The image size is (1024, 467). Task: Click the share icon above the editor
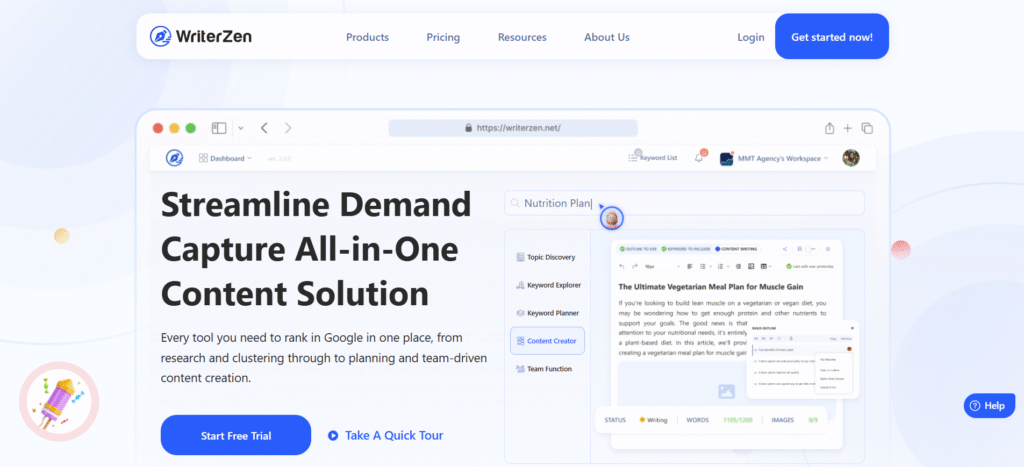coord(784,249)
